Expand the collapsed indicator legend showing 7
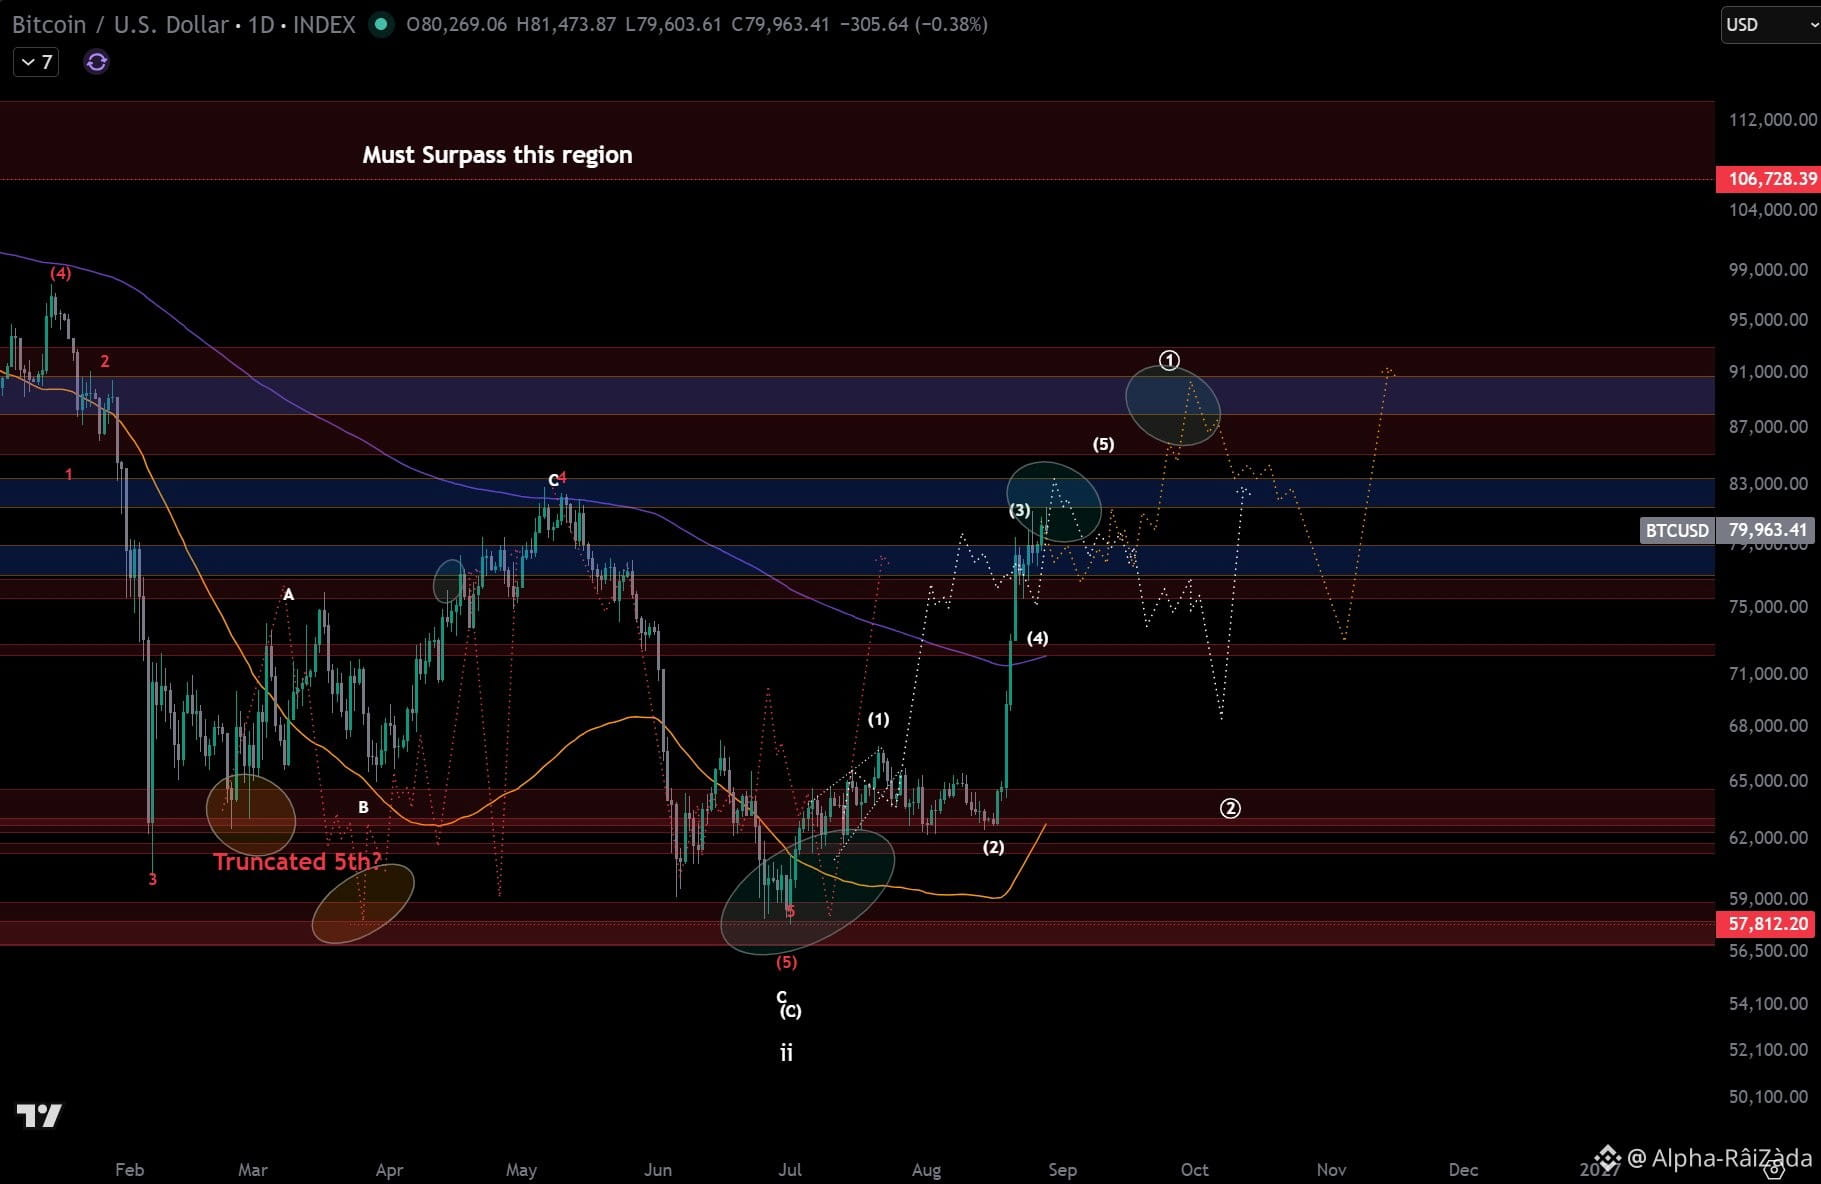1821x1184 pixels. (x=36, y=62)
